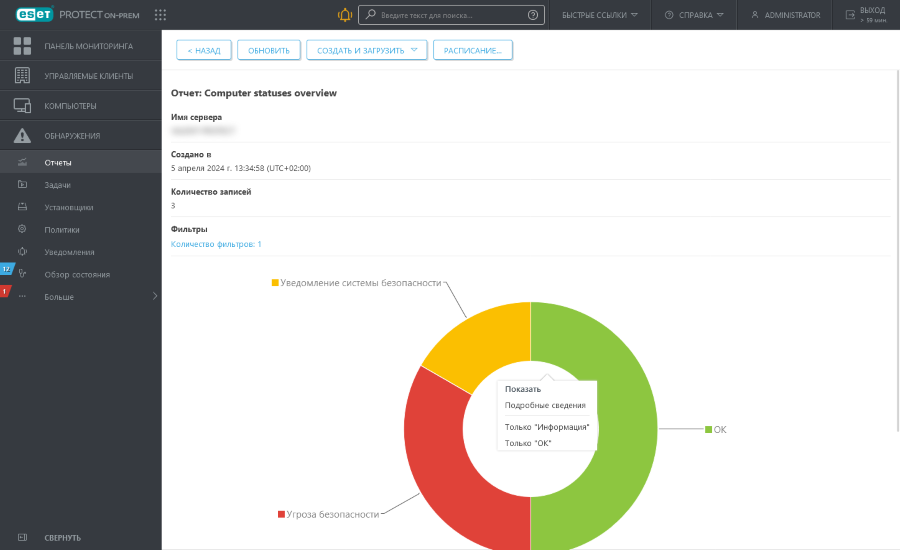
Task: Open the apps grid menu icon
Action: (x=160, y=15)
